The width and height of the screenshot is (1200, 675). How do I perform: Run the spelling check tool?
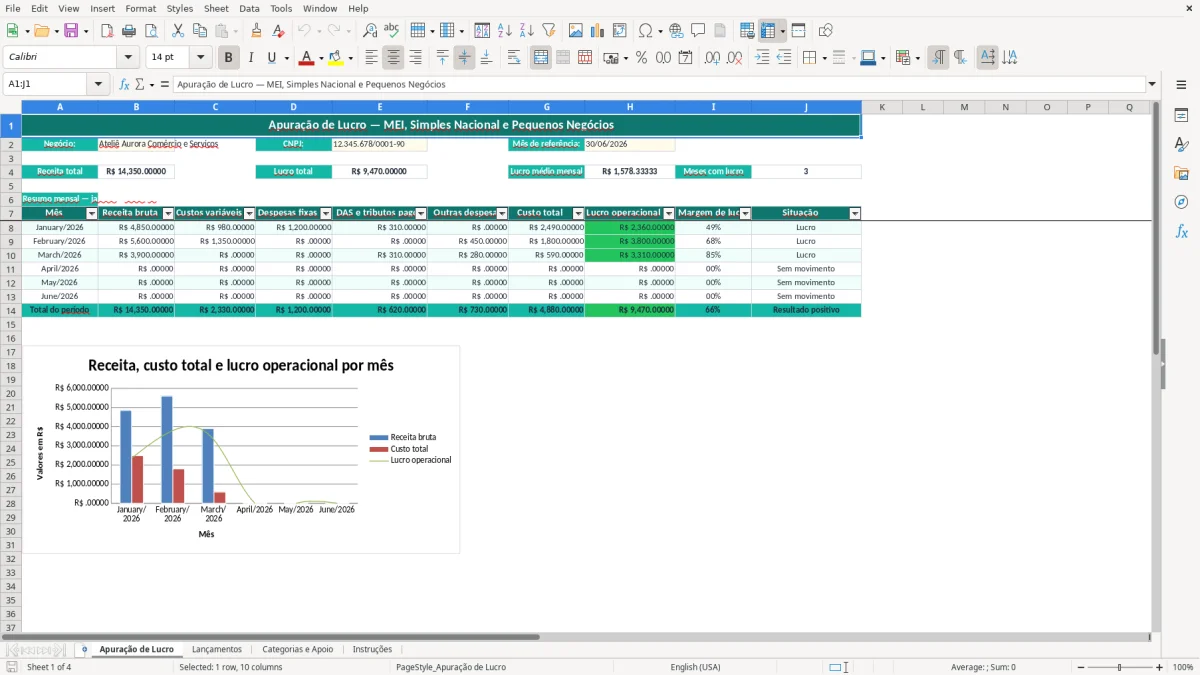point(391,31)
